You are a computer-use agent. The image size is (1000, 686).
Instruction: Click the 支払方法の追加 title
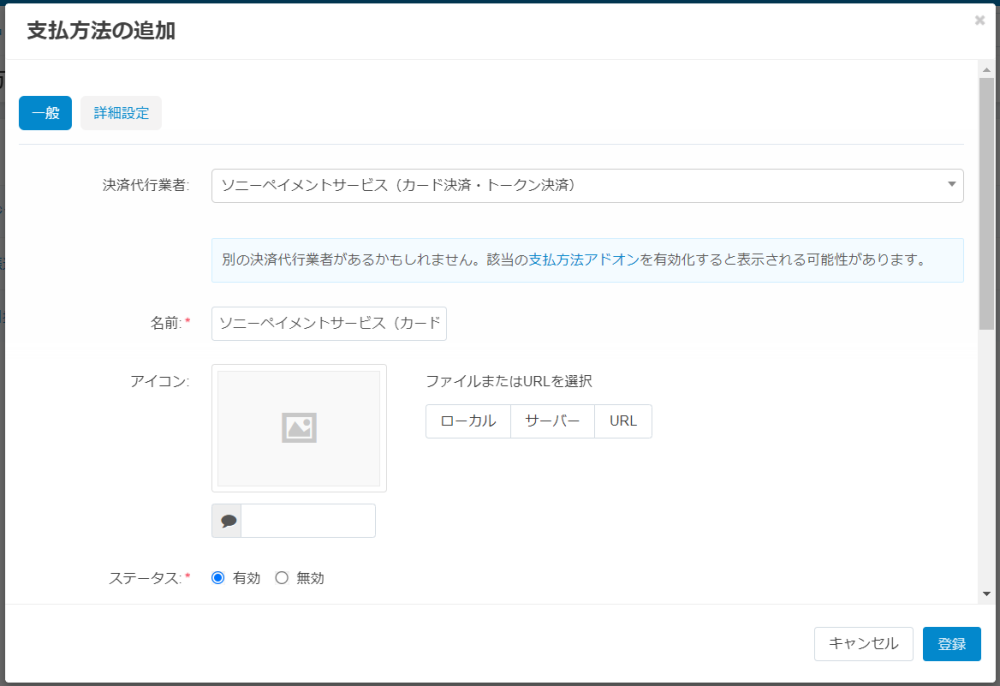[x=101, y=31]
